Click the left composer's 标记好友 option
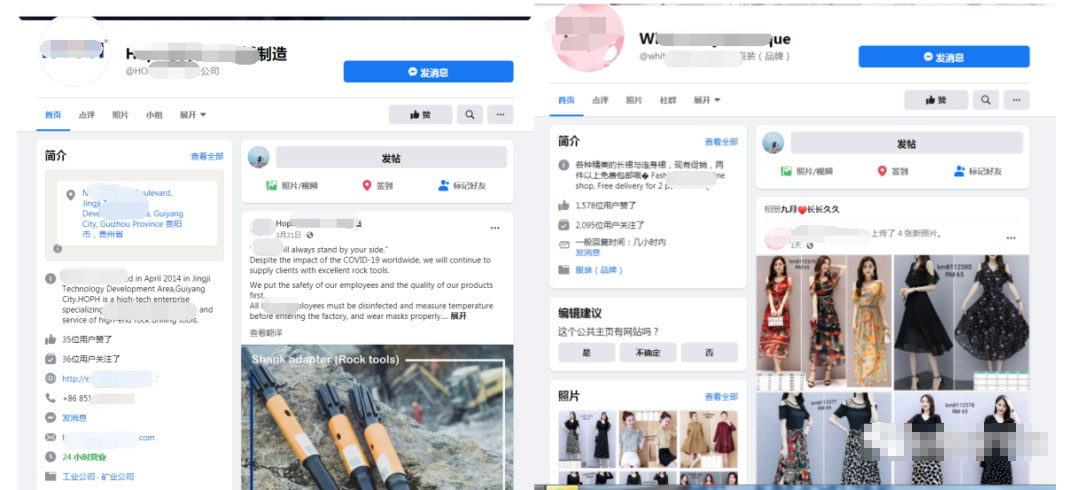 [462, 185]
